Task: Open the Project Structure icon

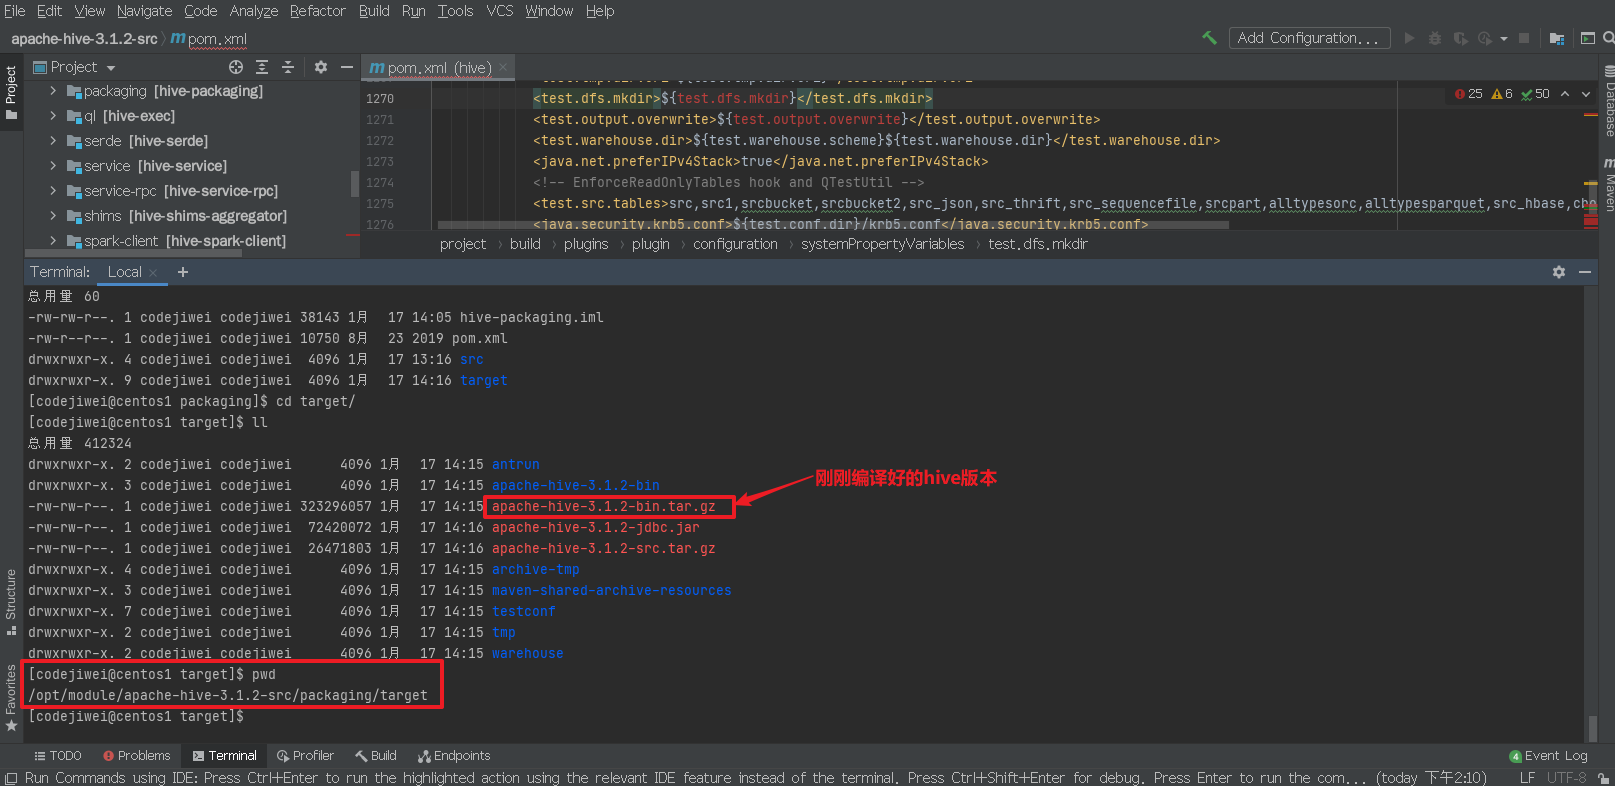Action: [1557, 38]
